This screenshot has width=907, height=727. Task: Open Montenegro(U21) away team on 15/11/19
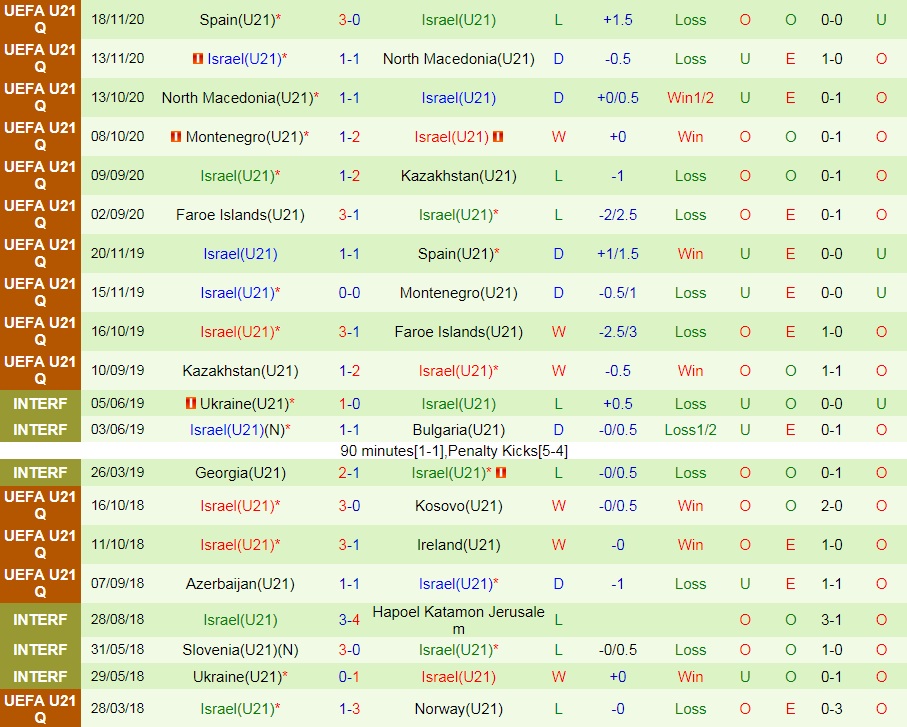click(459, 293)
